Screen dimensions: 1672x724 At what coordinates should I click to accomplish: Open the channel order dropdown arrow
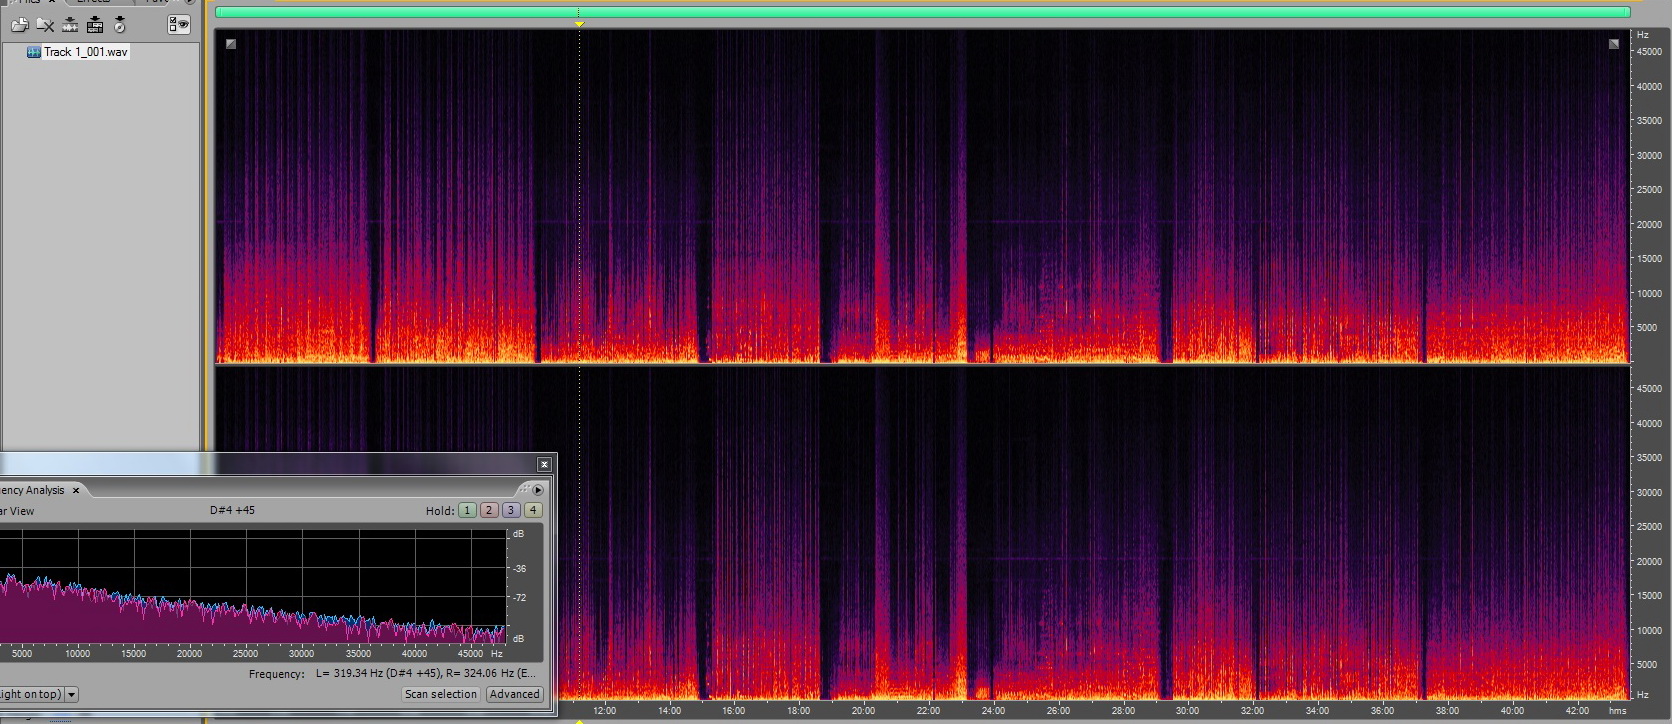[x=72, y=694]
